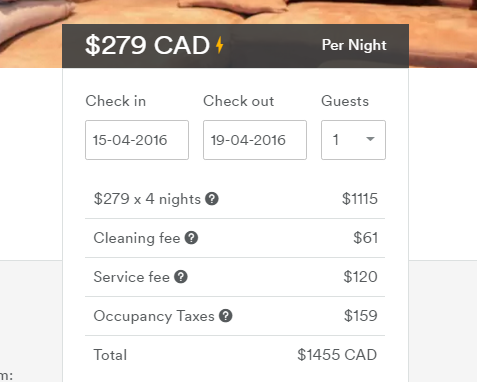Click the listing photo background
This screenshot has height=382, width=477.
pyautogui.click(x=31, y=33)
